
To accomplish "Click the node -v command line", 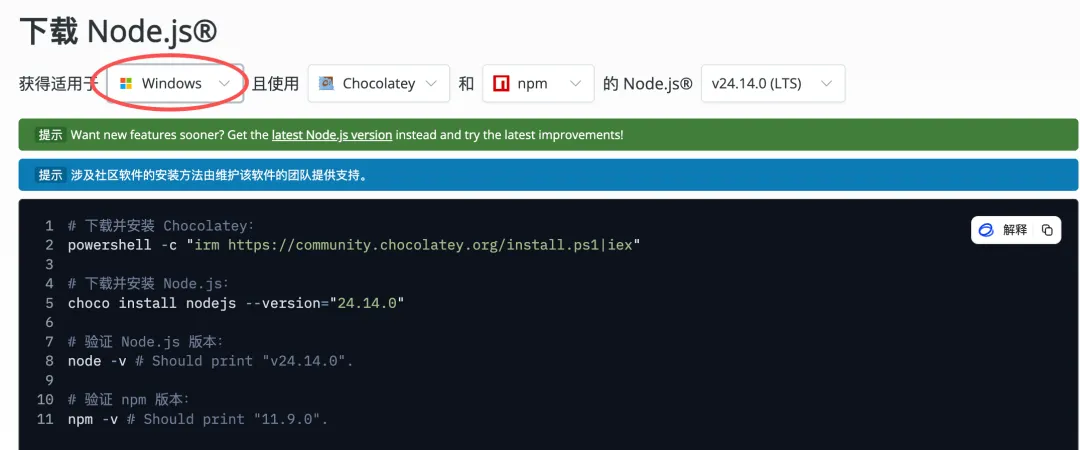I will [210, 360].
